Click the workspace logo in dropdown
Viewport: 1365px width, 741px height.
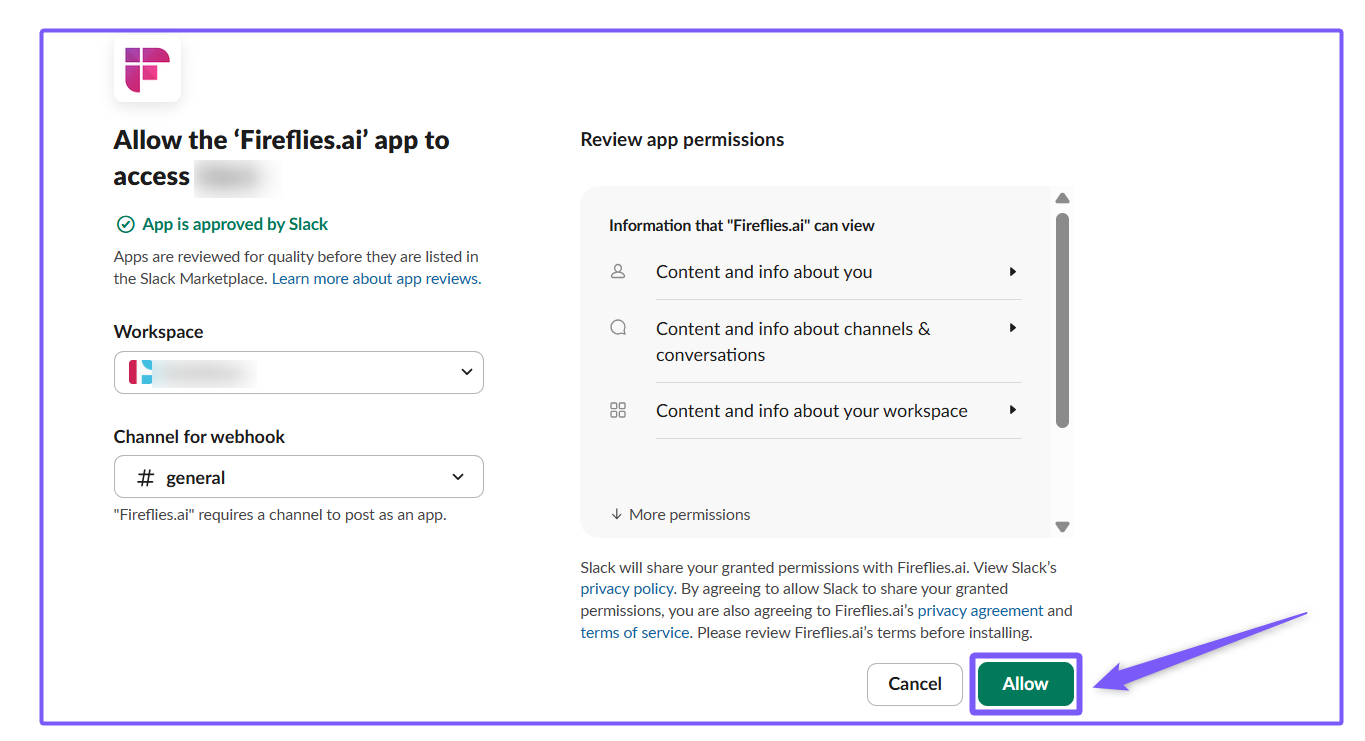point(140,372)
